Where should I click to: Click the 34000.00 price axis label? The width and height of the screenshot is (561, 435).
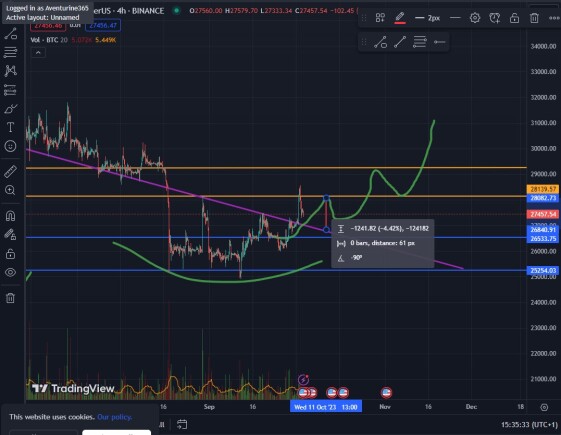point(543,46)
